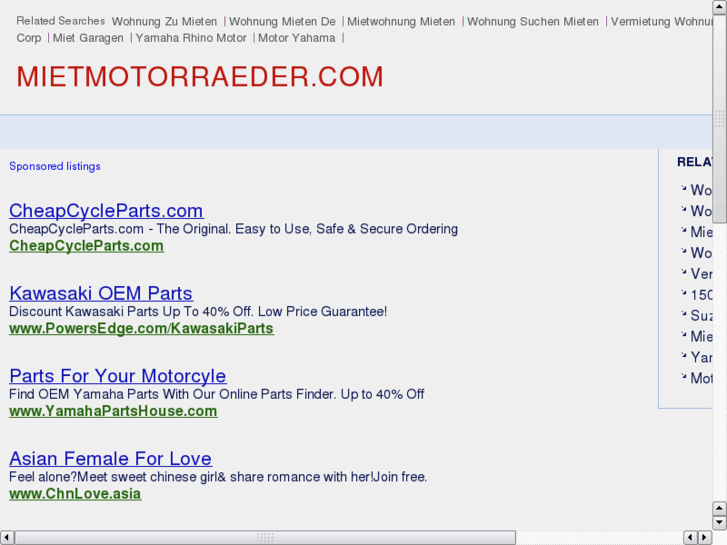Screen dimensions: 727x545
Task: Open the CheapCycleParts.com blue headline link
Action: tap(106, 211)
